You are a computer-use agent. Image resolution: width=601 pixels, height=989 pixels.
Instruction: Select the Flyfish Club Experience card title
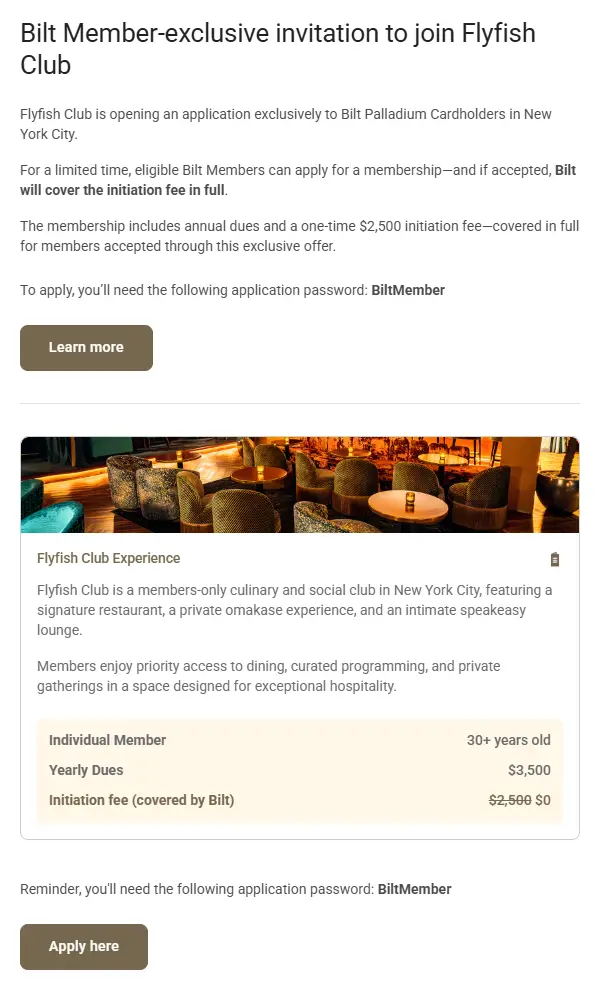pyautogui.click(x=109, y=558)
